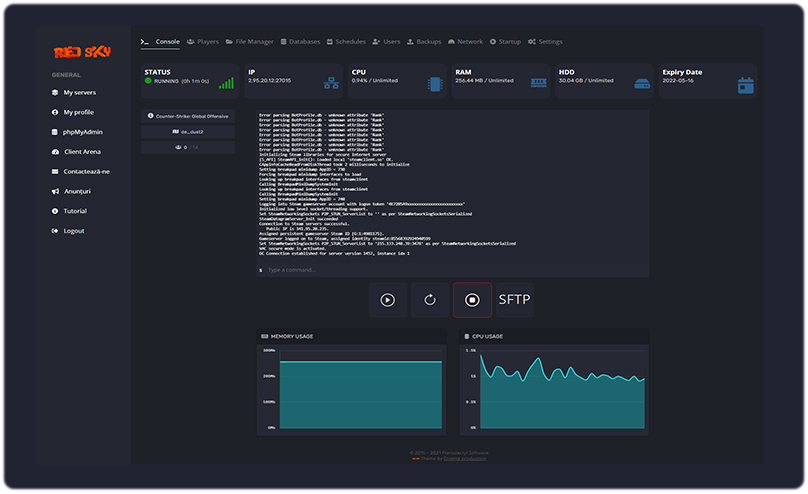Click the de_dust2 map info row
This screenshot has height=494, width=808.
point(188,132)
